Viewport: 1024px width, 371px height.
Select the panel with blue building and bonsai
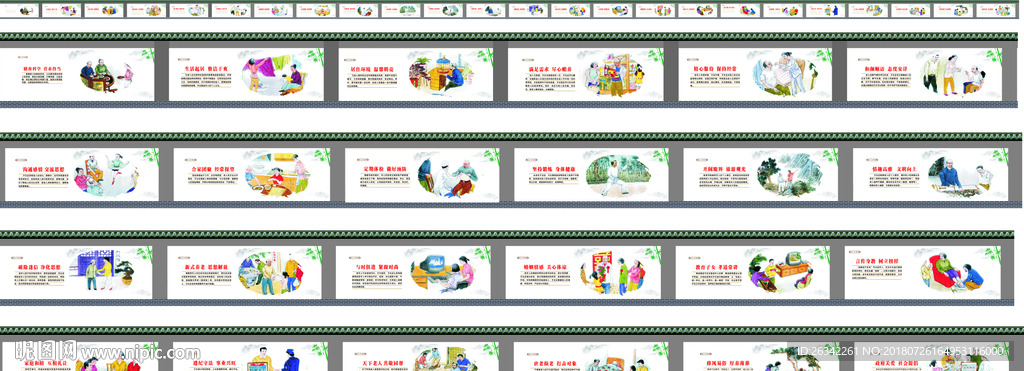[77, 272]
